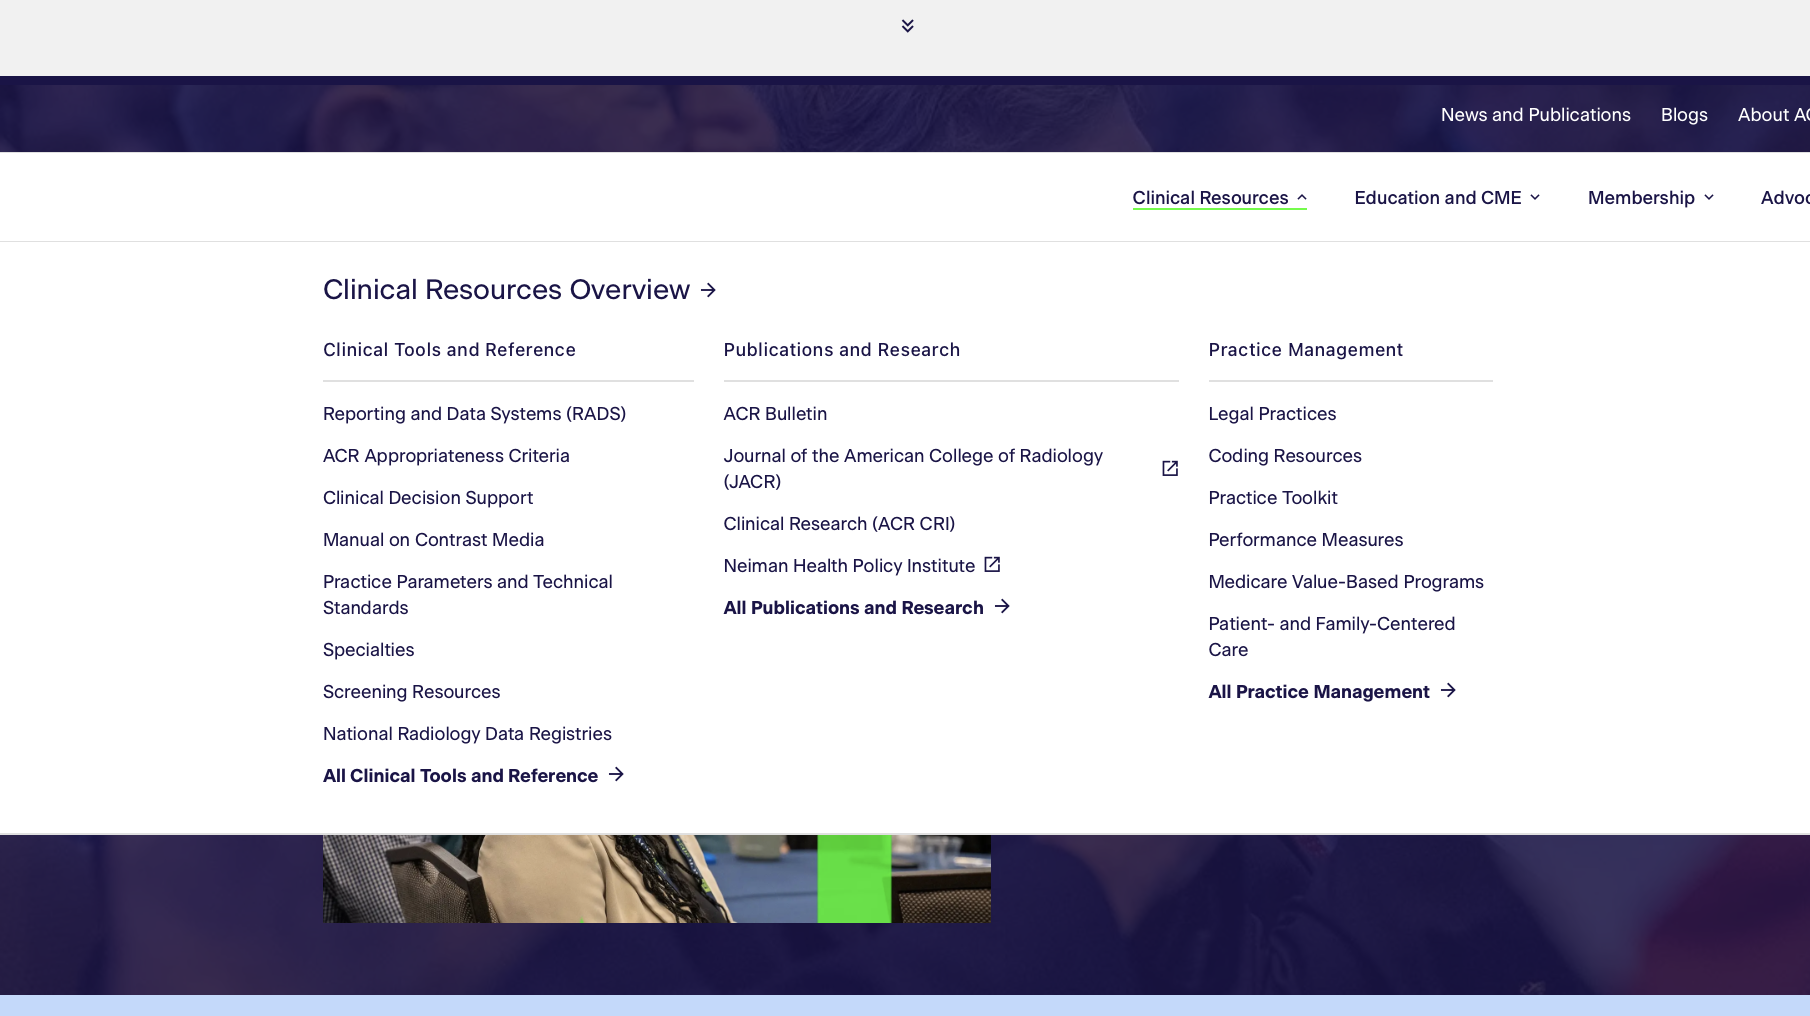The width and height of the screenshot is (1810, 1016).
Task: Select ACR Appropriateness Criteria link
Action: [x=446, y=456]
